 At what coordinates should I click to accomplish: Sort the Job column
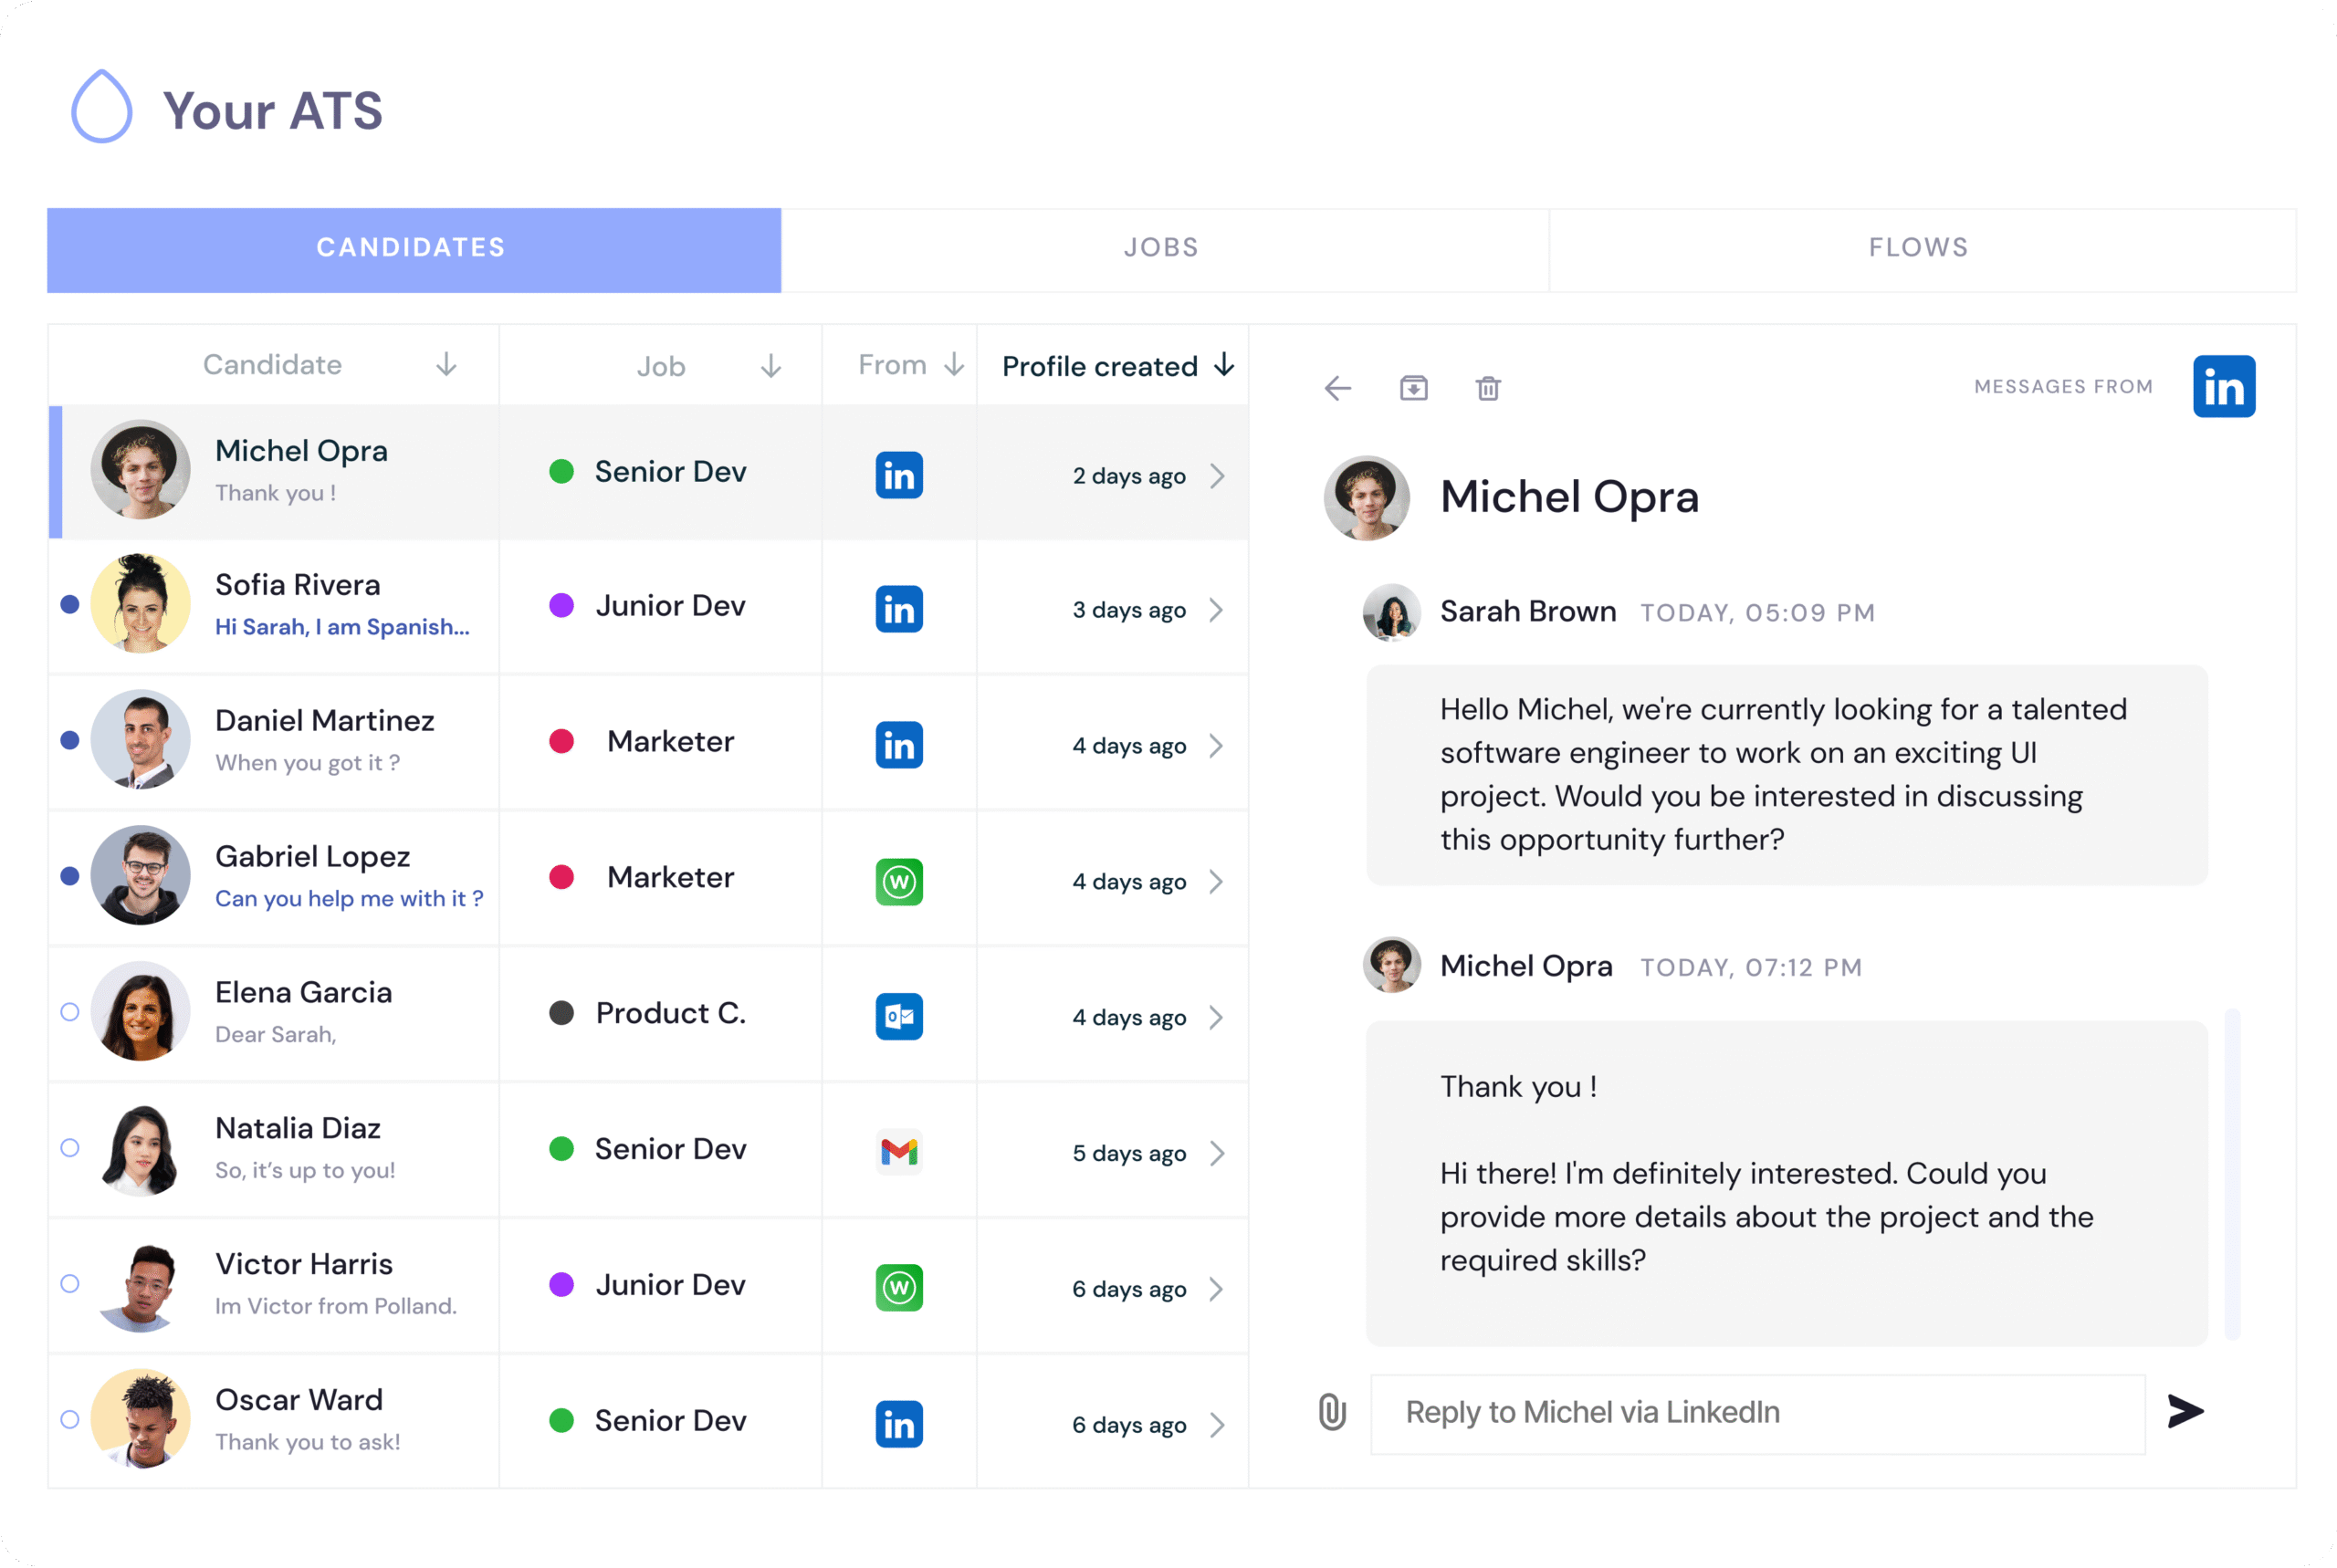770,366
